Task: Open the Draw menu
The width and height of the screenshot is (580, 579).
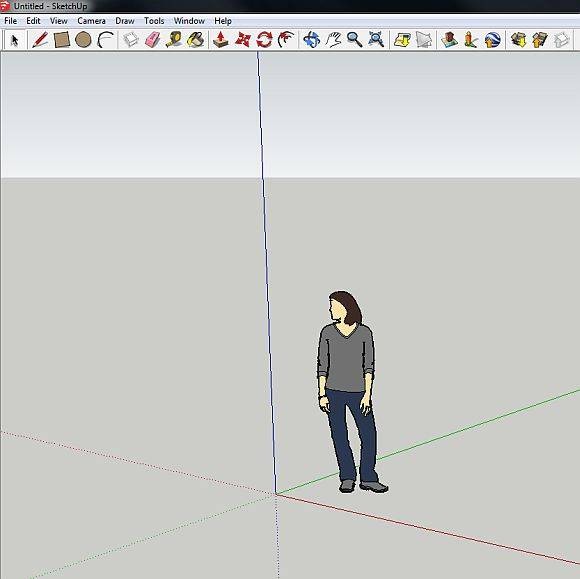Action: click(x=125, y=21)
